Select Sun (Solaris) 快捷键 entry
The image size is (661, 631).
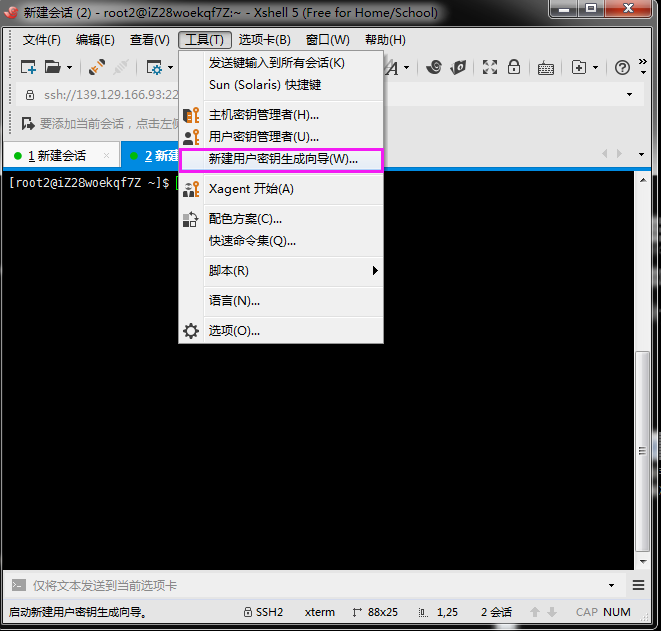pyautogui.click(x=281, y=85)
